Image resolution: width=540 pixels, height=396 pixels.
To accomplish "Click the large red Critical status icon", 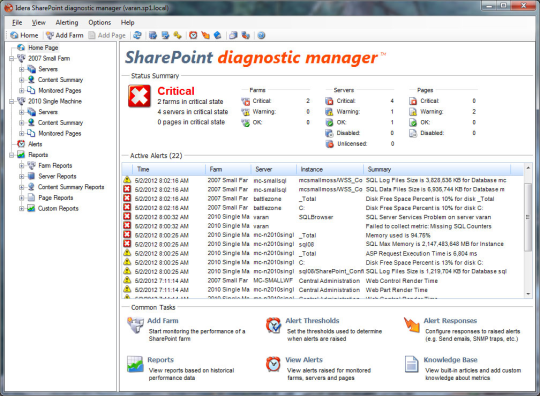I will [139, 96].
